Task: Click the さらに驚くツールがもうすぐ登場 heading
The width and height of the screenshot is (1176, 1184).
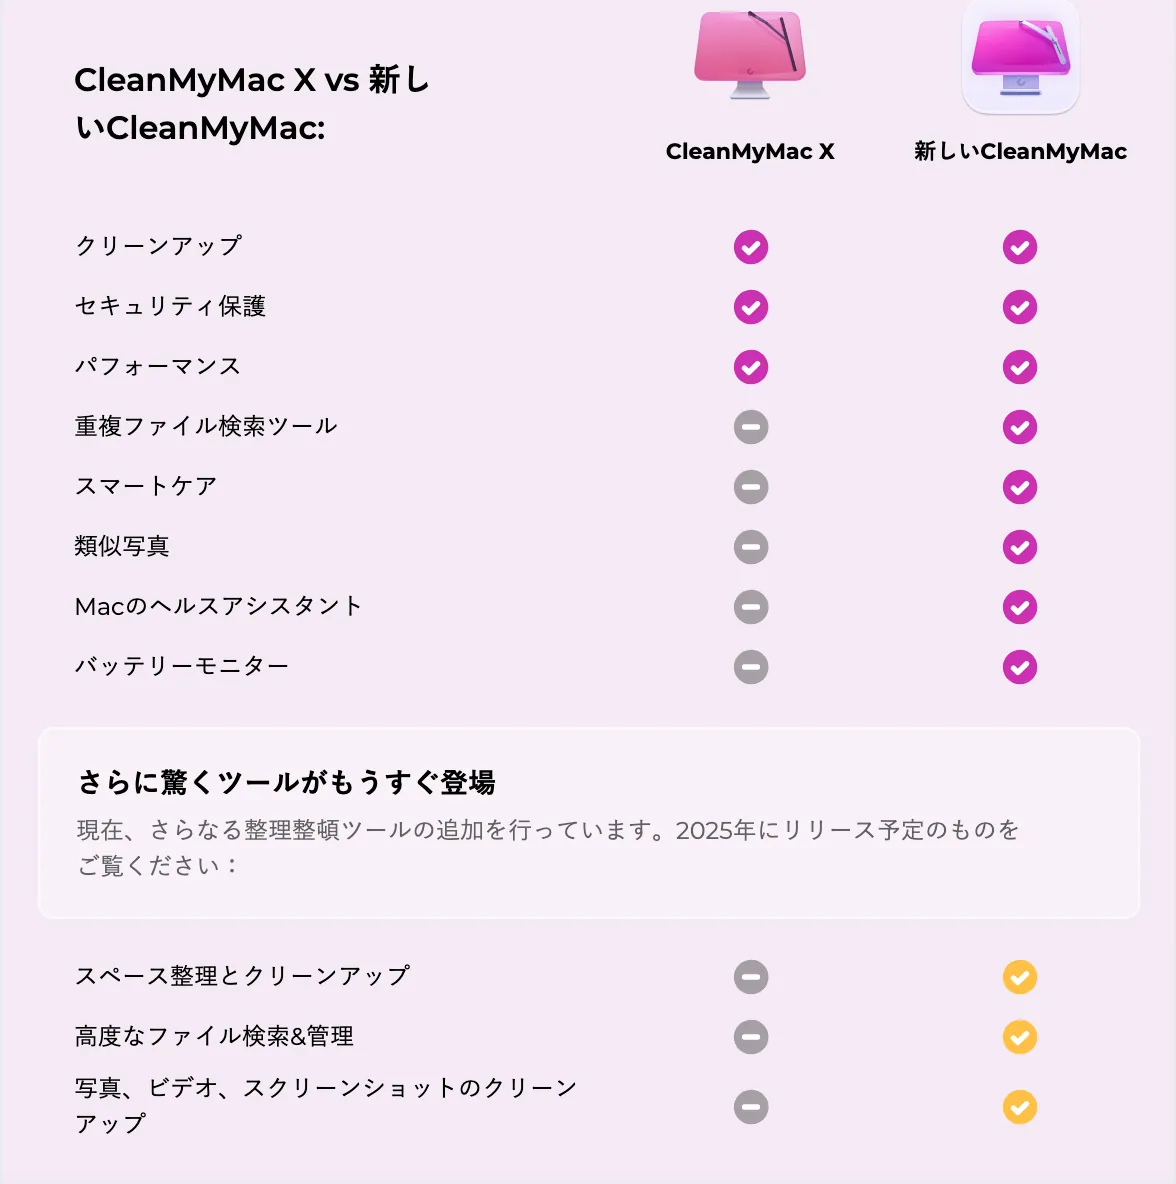Action: point(286,782)
